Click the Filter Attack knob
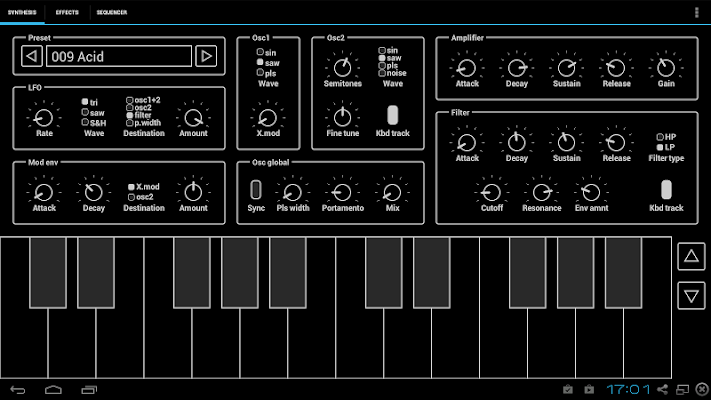Image resolution: width=711 pixels, height=400 pixels. [x=467, y=143]
